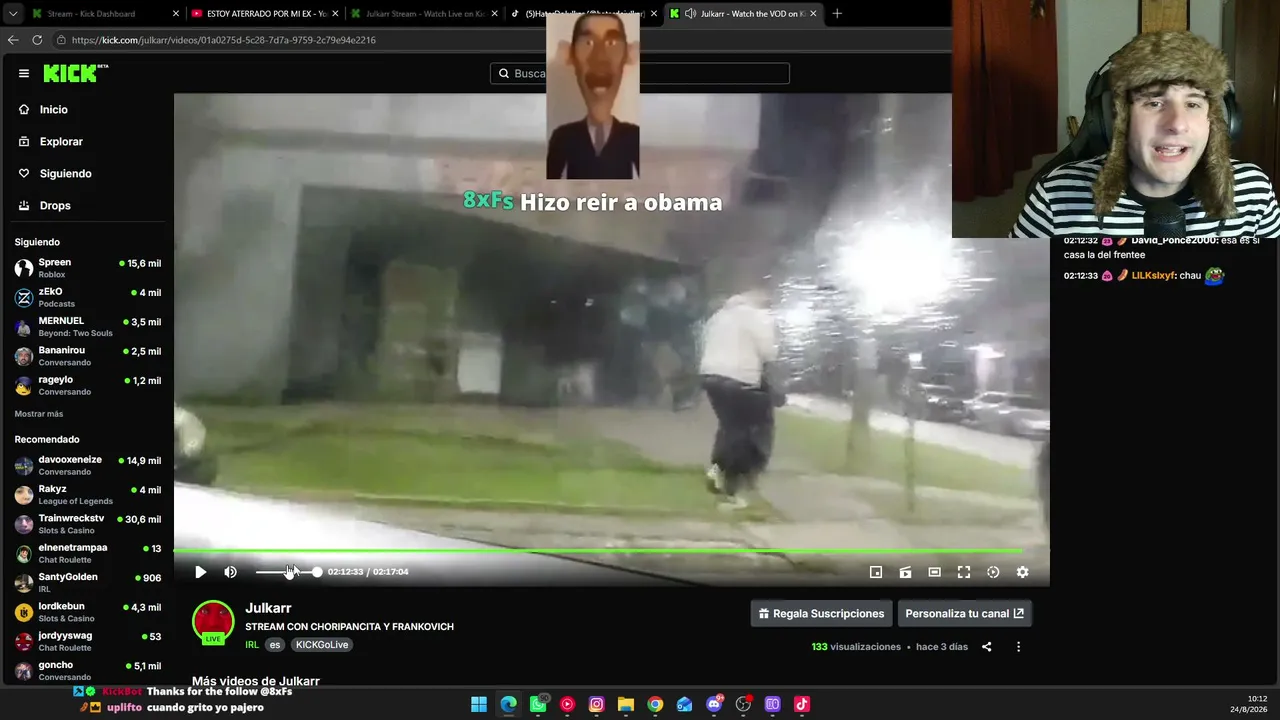Open Google Chrome from taskbar
The width and height of the screenshot is (1280, 720).
655,704
